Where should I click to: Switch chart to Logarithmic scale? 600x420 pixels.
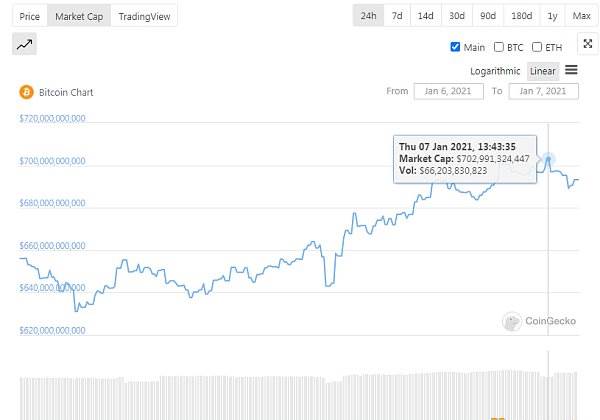(495, 71)
